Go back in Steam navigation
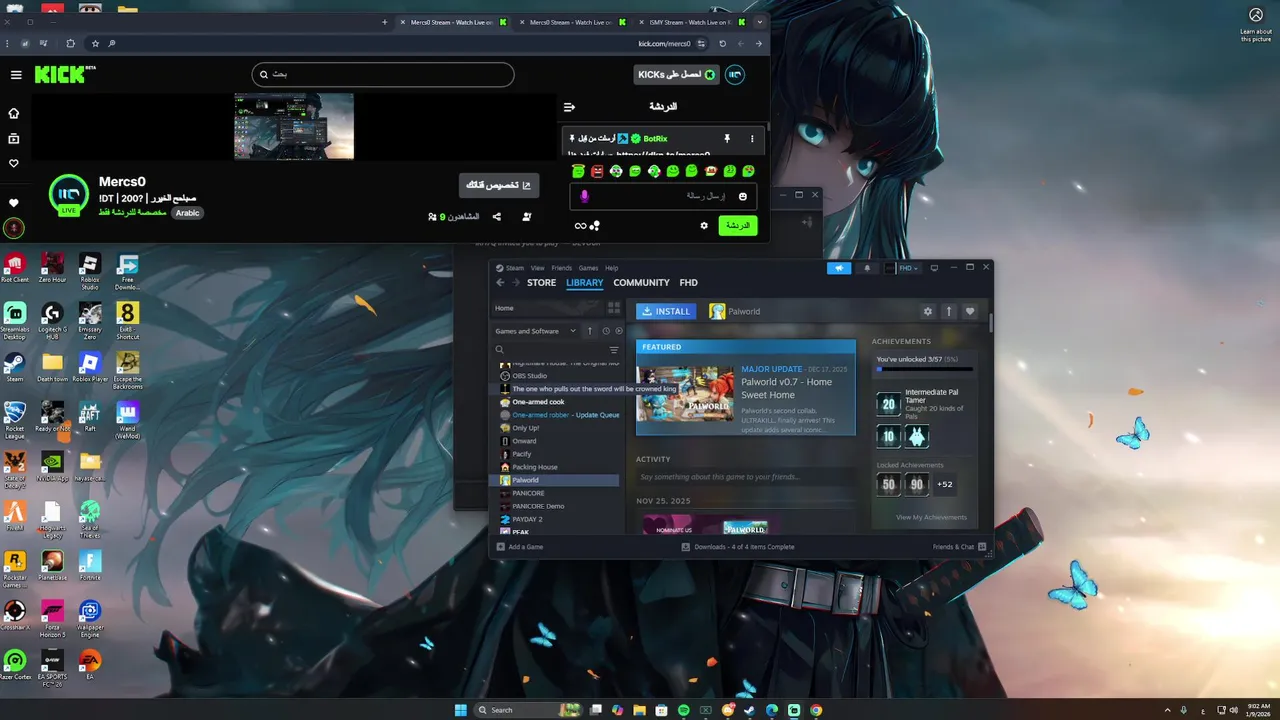 pos(501,283)
